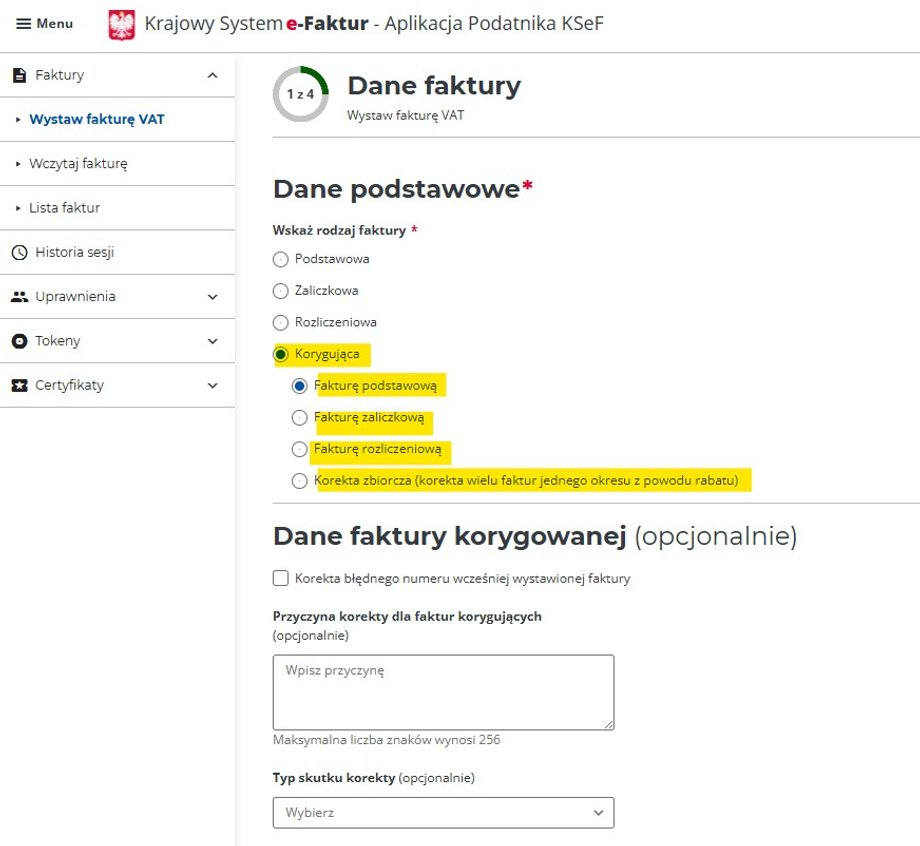920x846 pixels.
Task: Choose Fakturę zaliczkową as correction target
Action: [x=300, y=418]
